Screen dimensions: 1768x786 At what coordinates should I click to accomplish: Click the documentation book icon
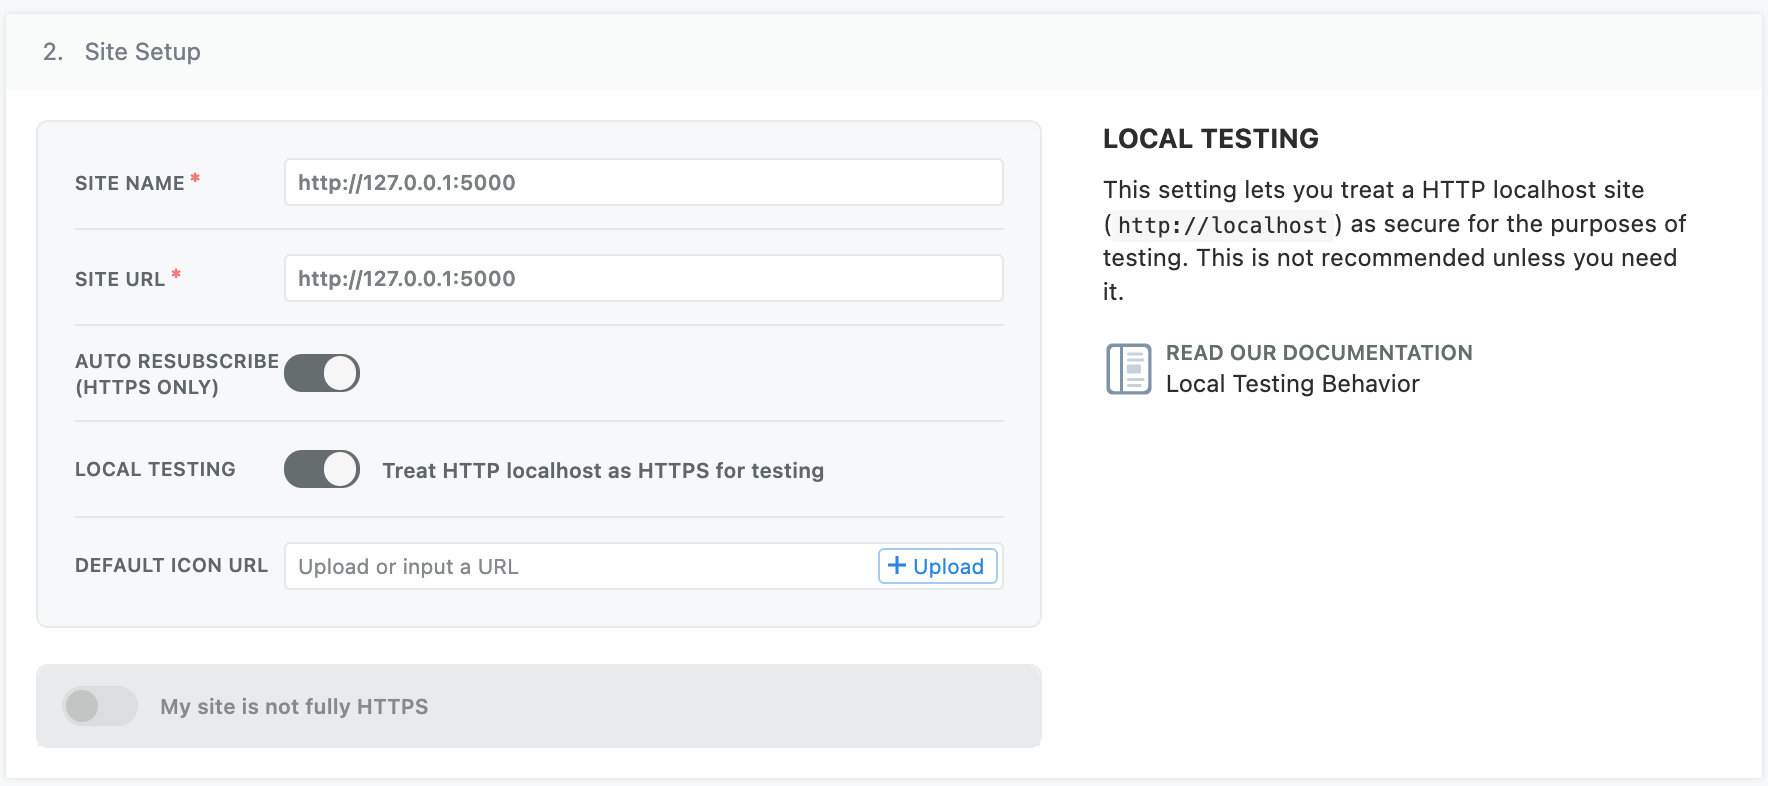[1128, 369]
